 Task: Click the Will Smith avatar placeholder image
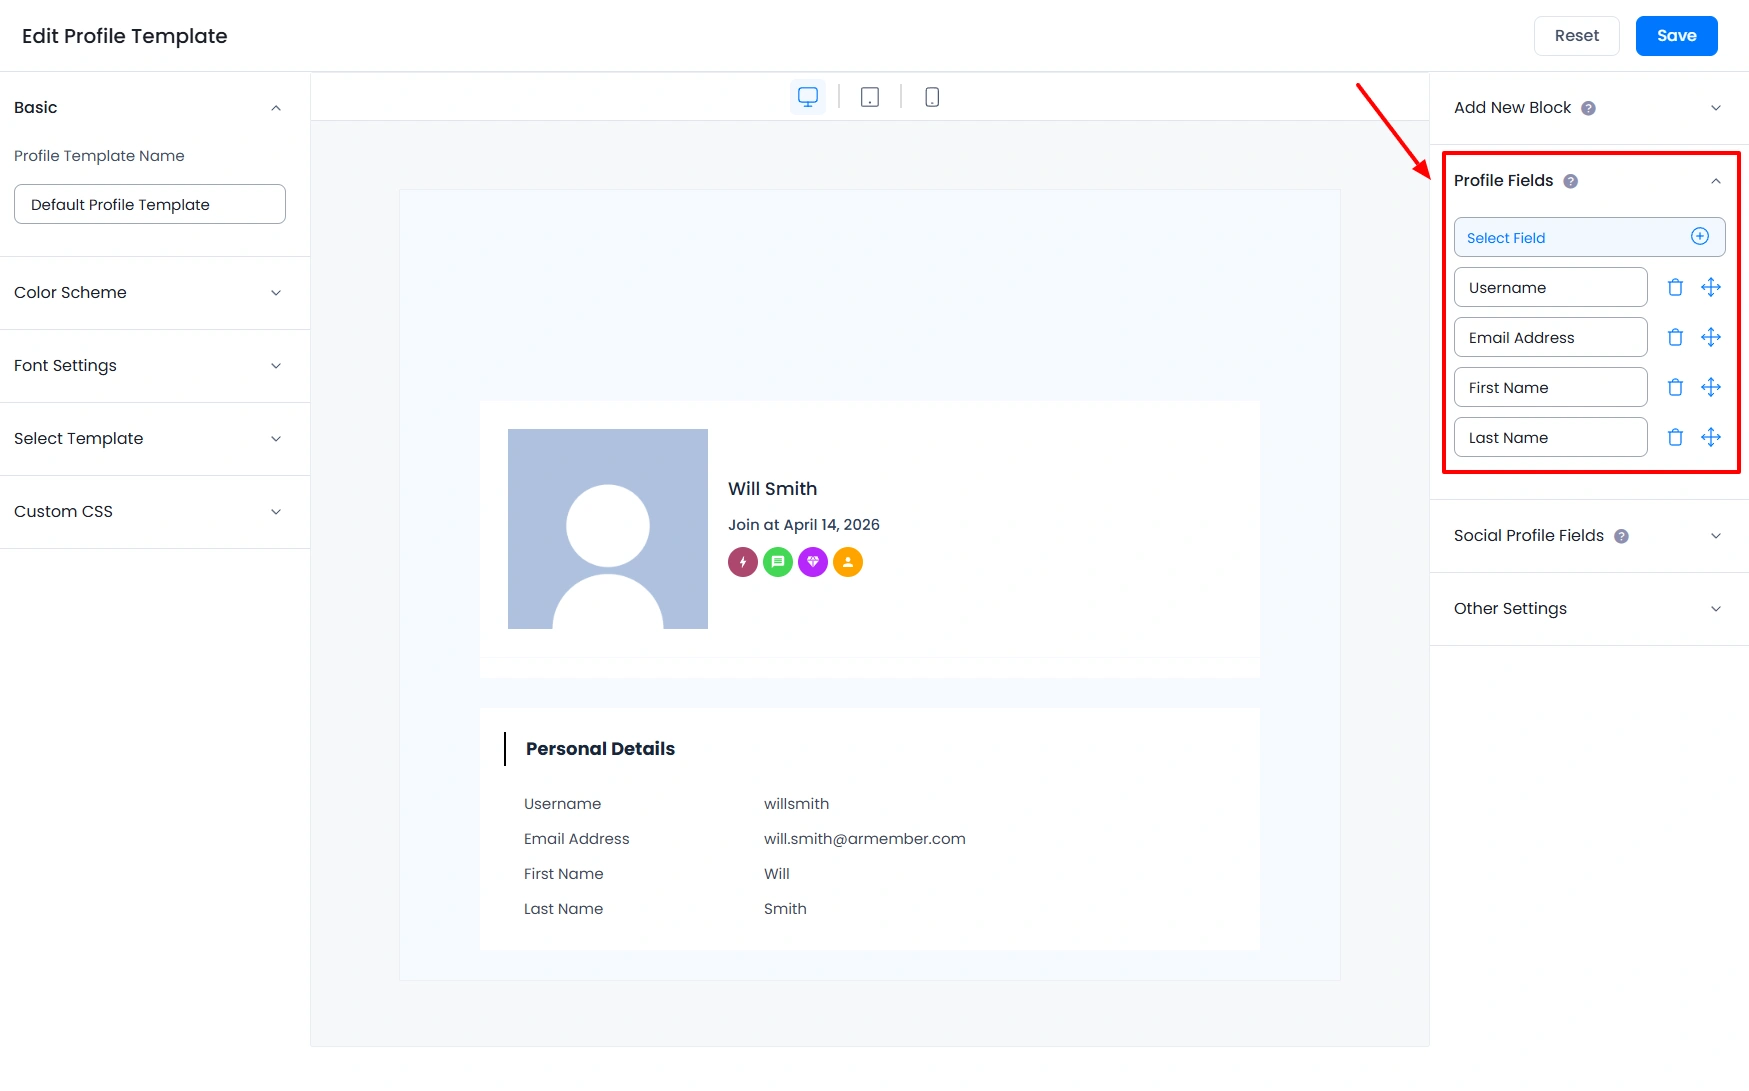pos(608,529)
